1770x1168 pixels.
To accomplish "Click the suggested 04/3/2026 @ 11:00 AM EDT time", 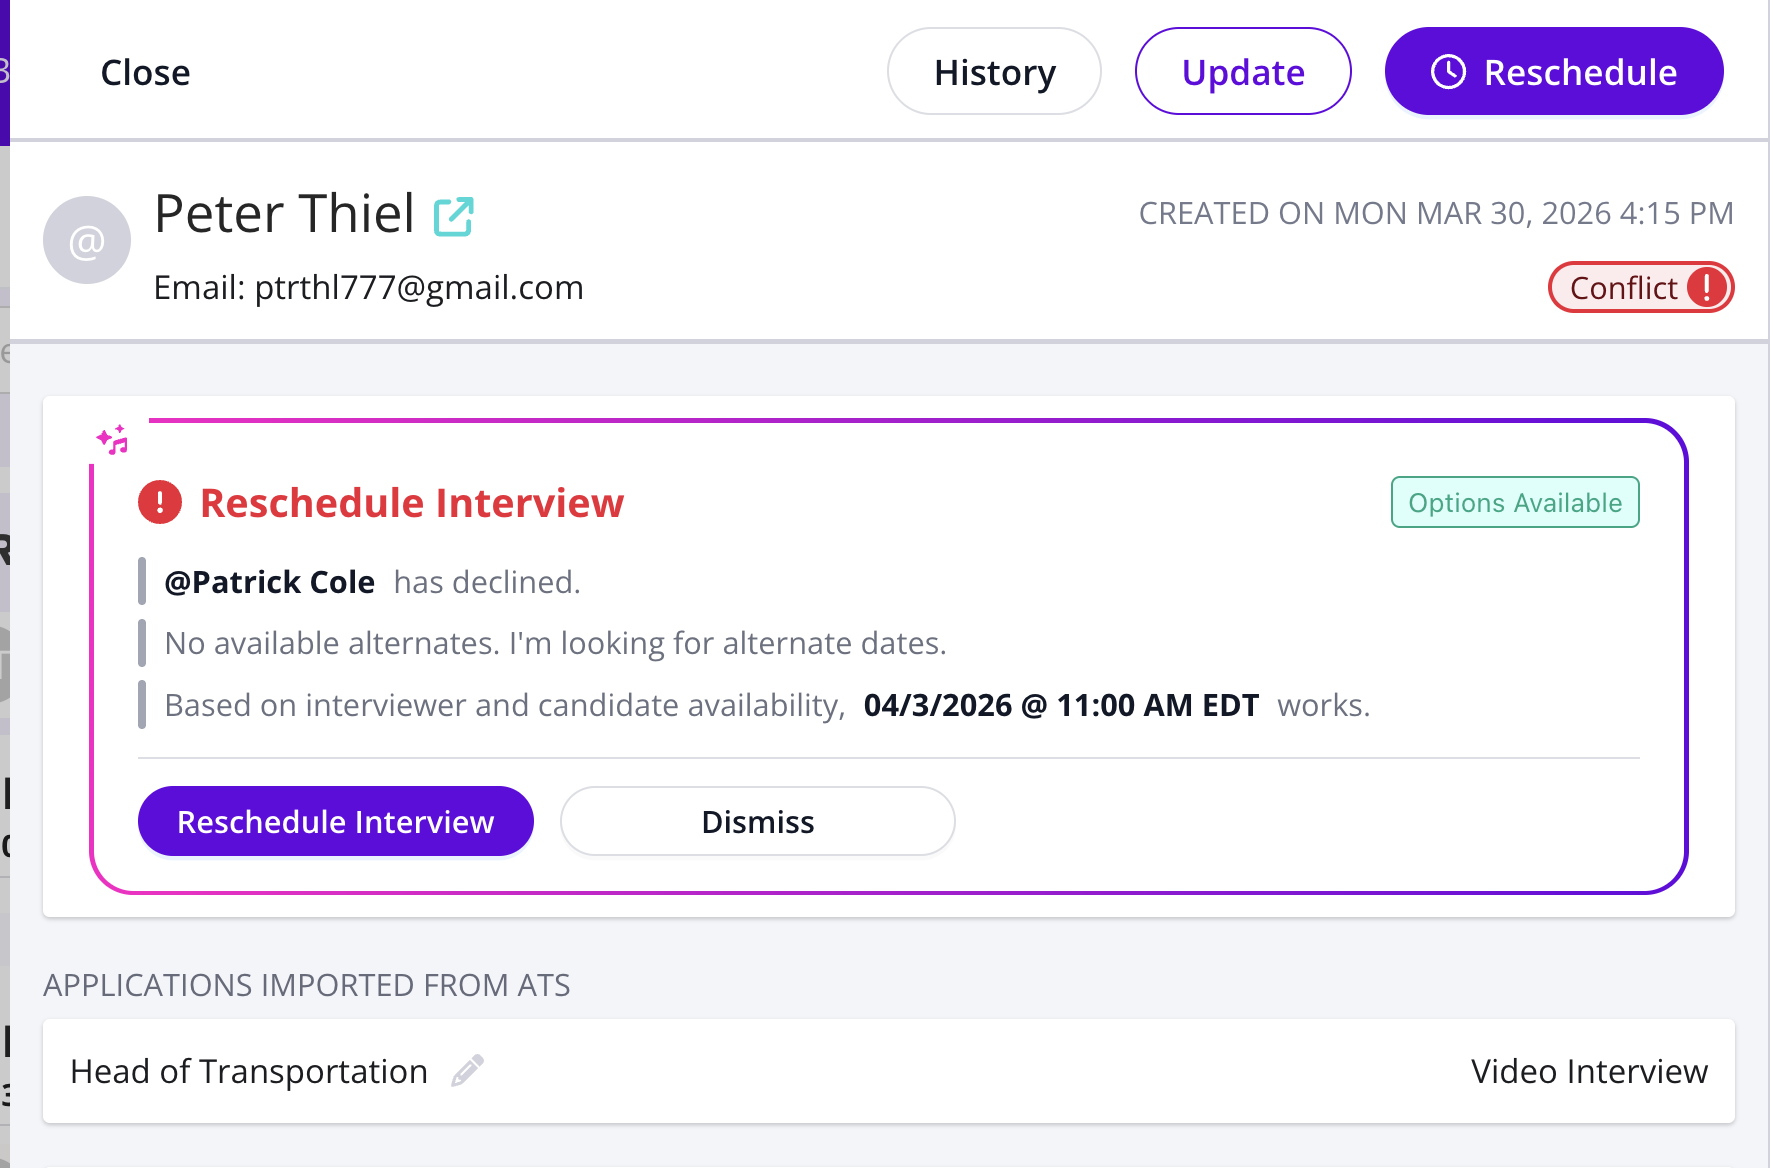I will click(1060, 705).
